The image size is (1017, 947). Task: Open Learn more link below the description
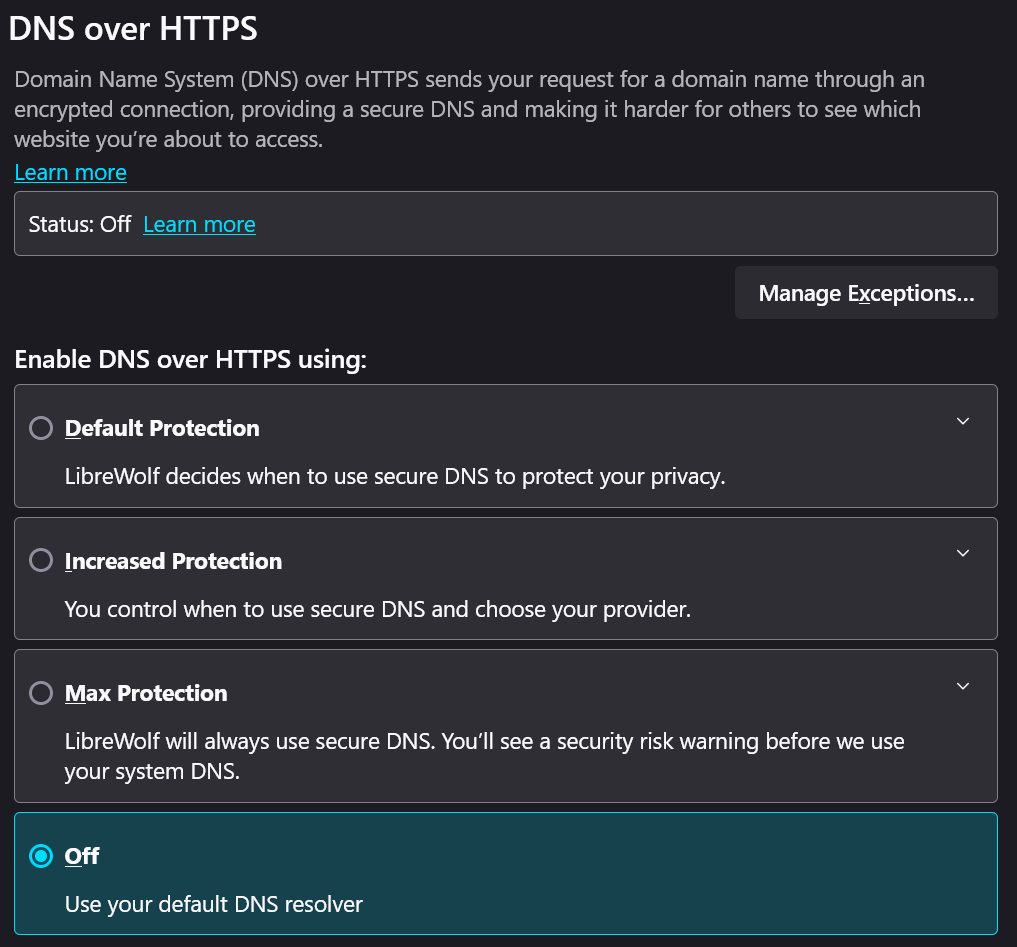click(x=70, y=172)
